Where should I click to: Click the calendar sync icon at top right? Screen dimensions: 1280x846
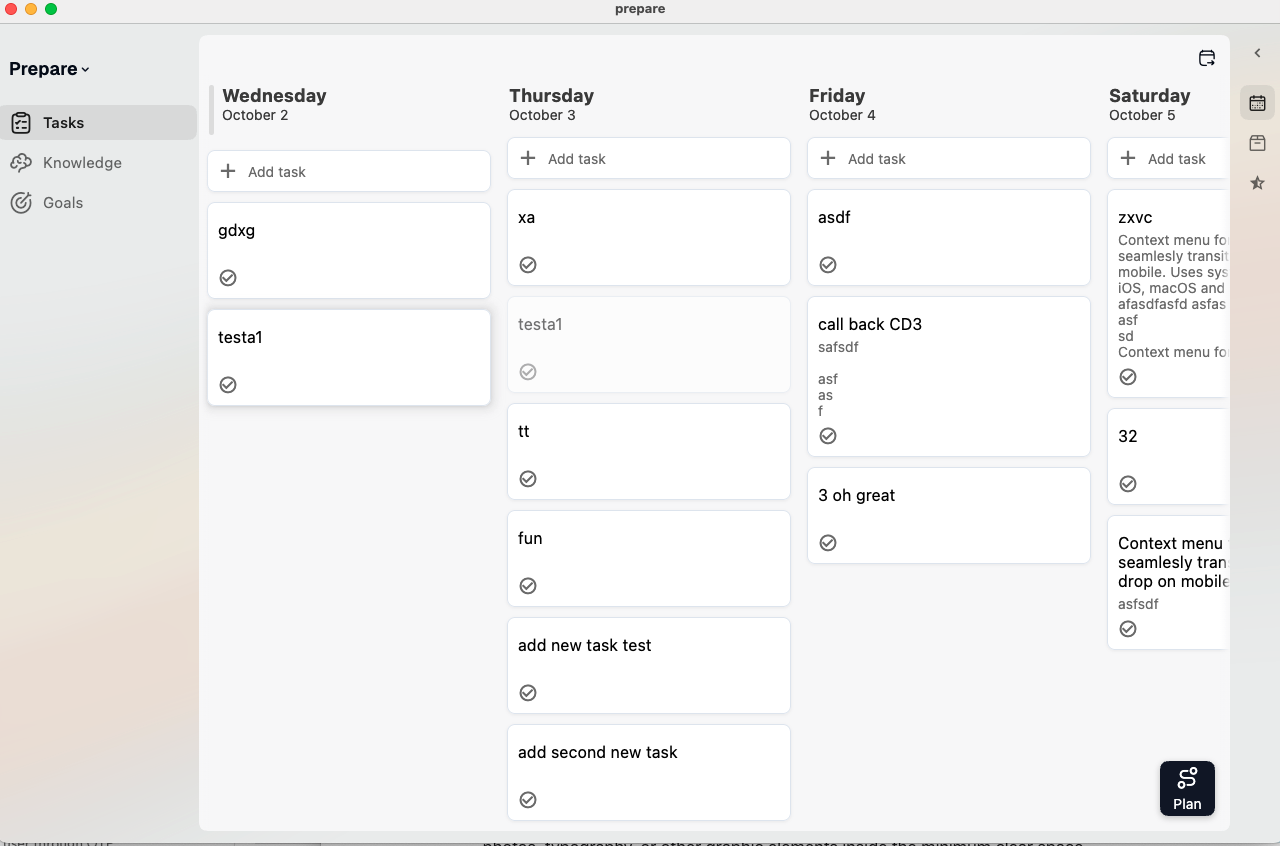(1207, 58)
